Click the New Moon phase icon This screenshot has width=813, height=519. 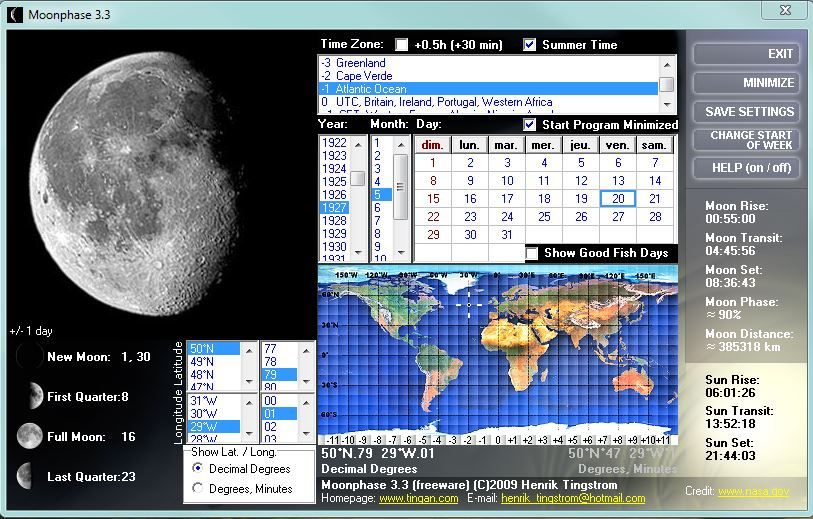30,357
